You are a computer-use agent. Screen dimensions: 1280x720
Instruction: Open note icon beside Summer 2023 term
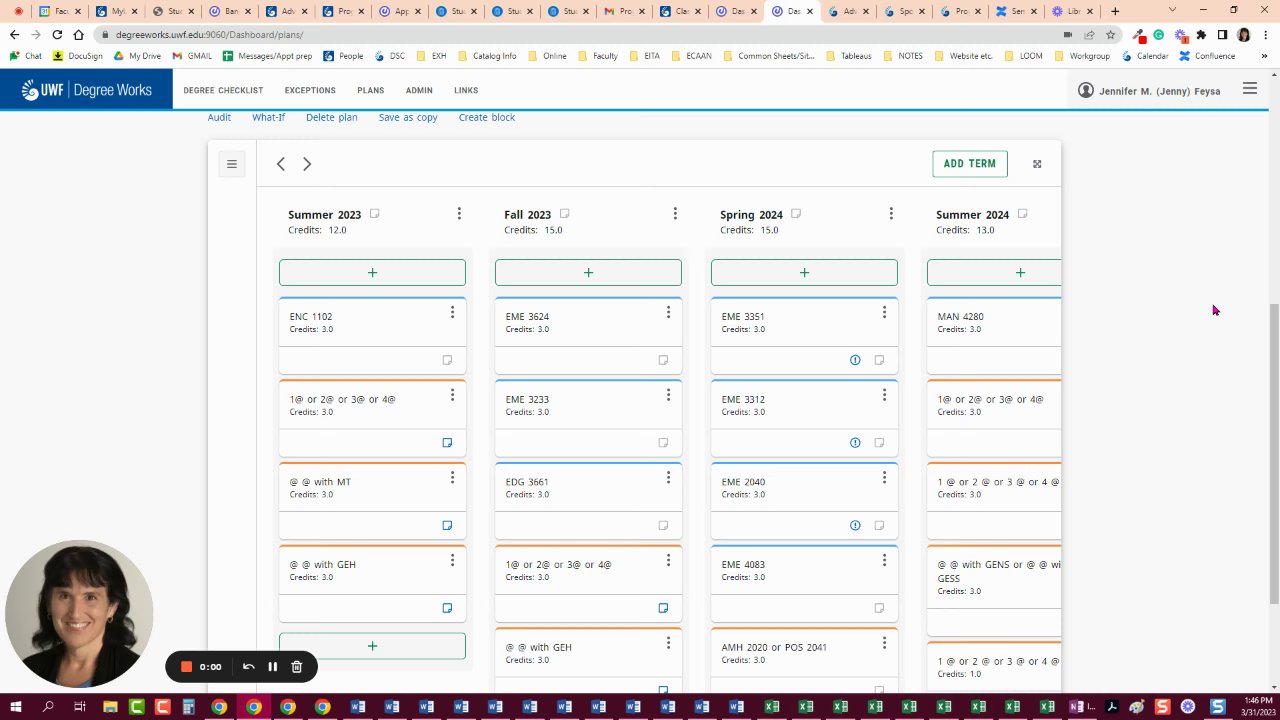pos(375,214)
